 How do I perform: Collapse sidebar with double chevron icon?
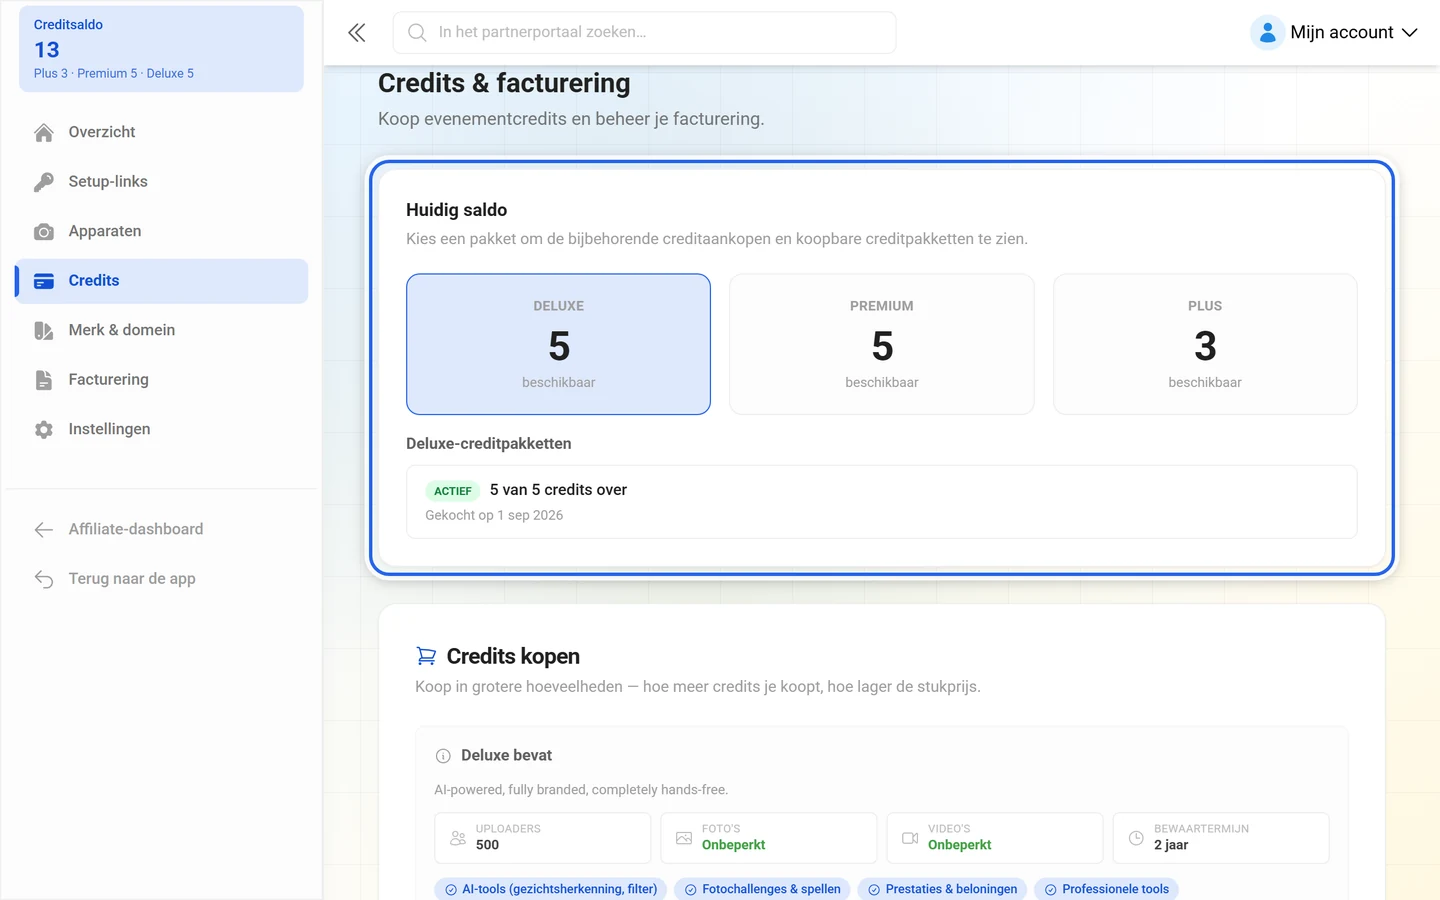(357, 33)
